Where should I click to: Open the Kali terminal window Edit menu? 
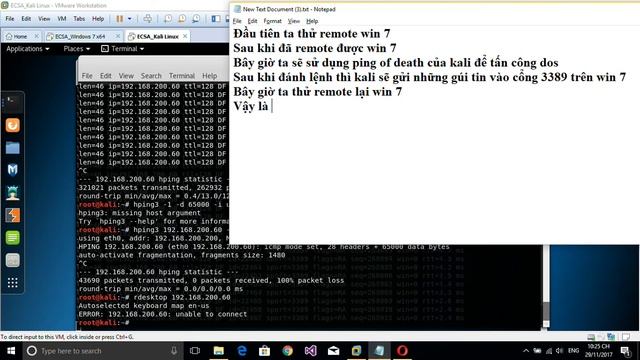click(106, 76)
